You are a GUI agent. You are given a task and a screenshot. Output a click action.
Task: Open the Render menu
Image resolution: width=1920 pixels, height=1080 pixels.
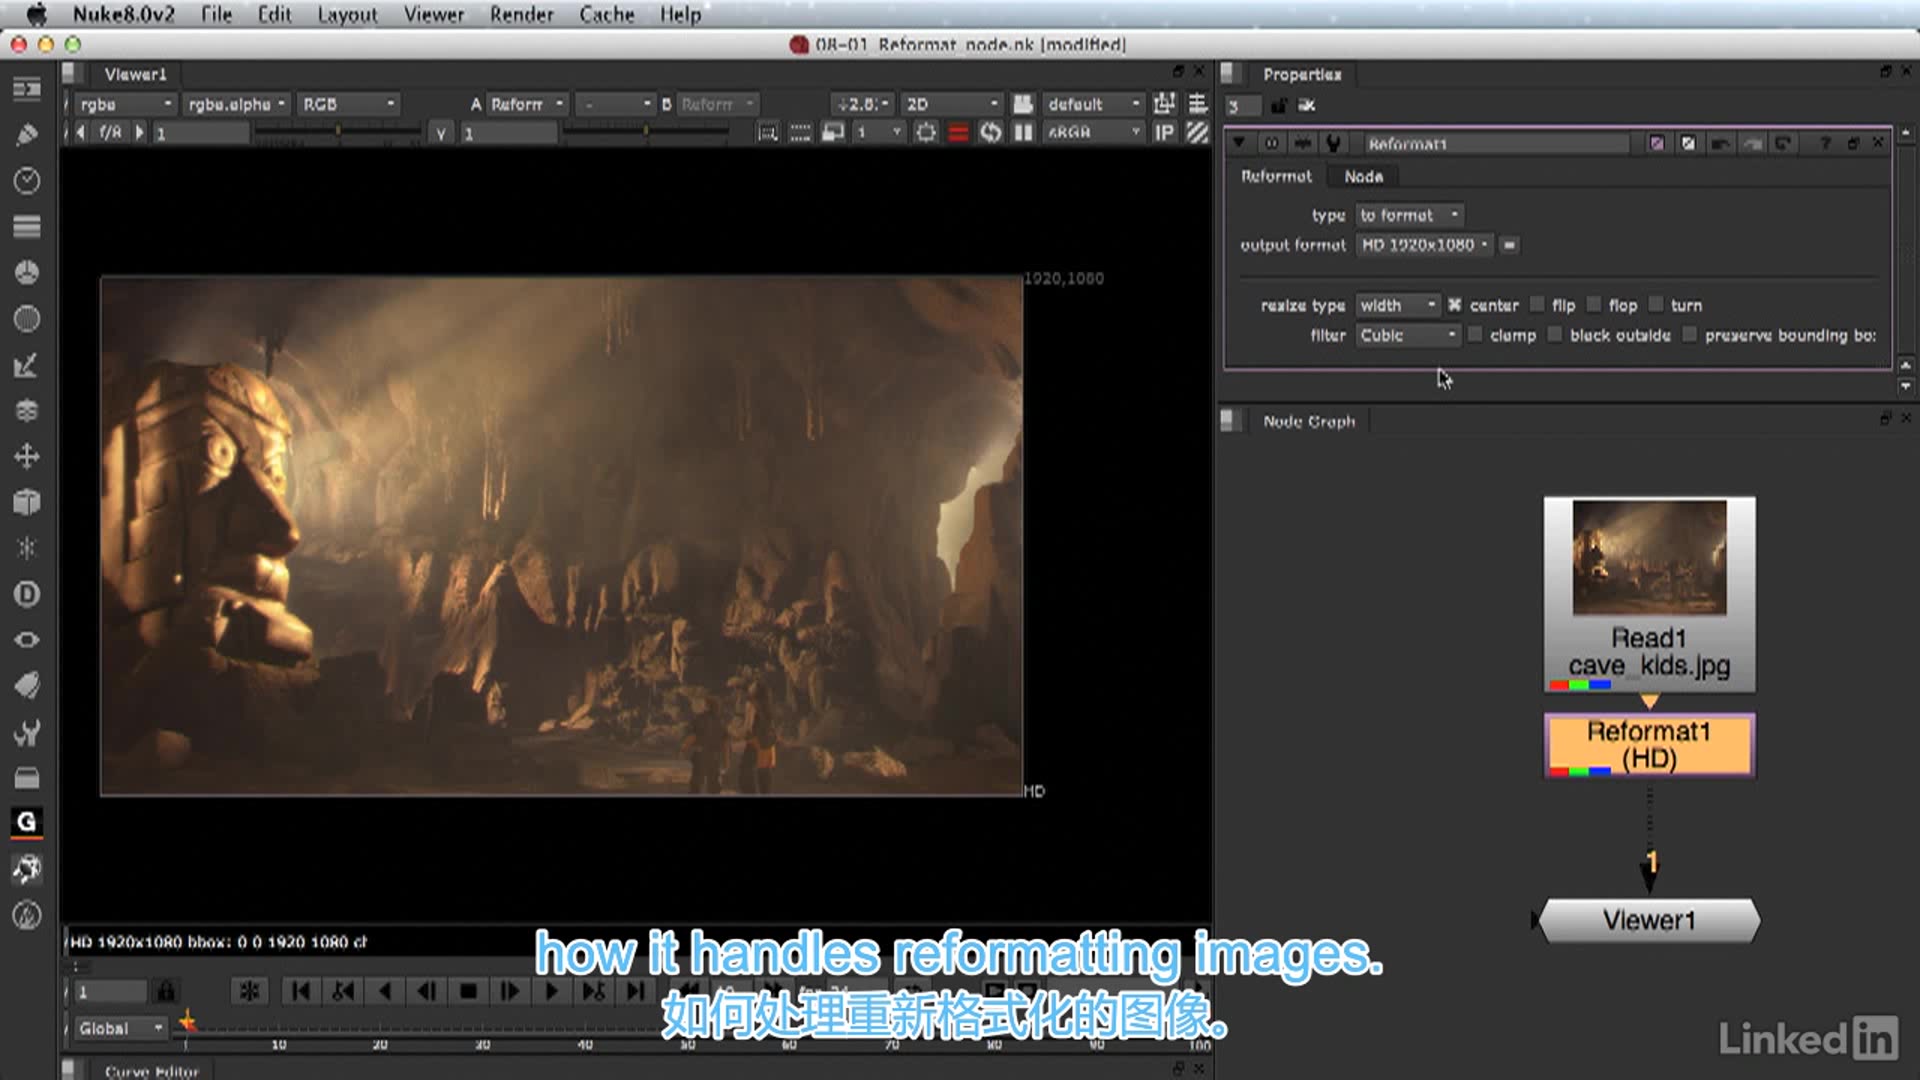coord(521,15)
